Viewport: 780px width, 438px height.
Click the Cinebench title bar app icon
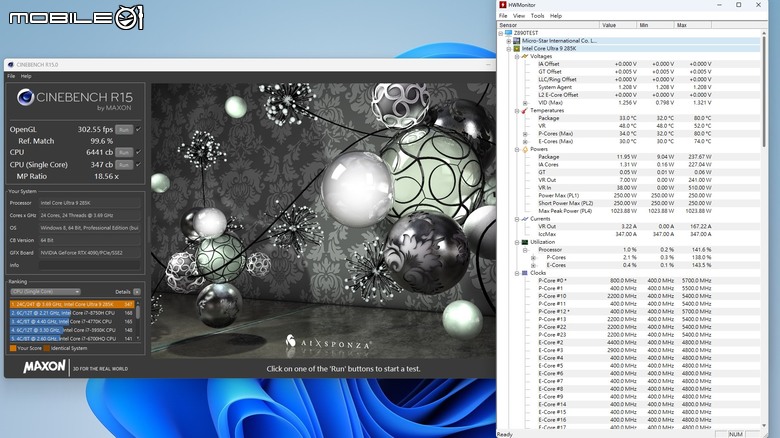tap(11, 65)
